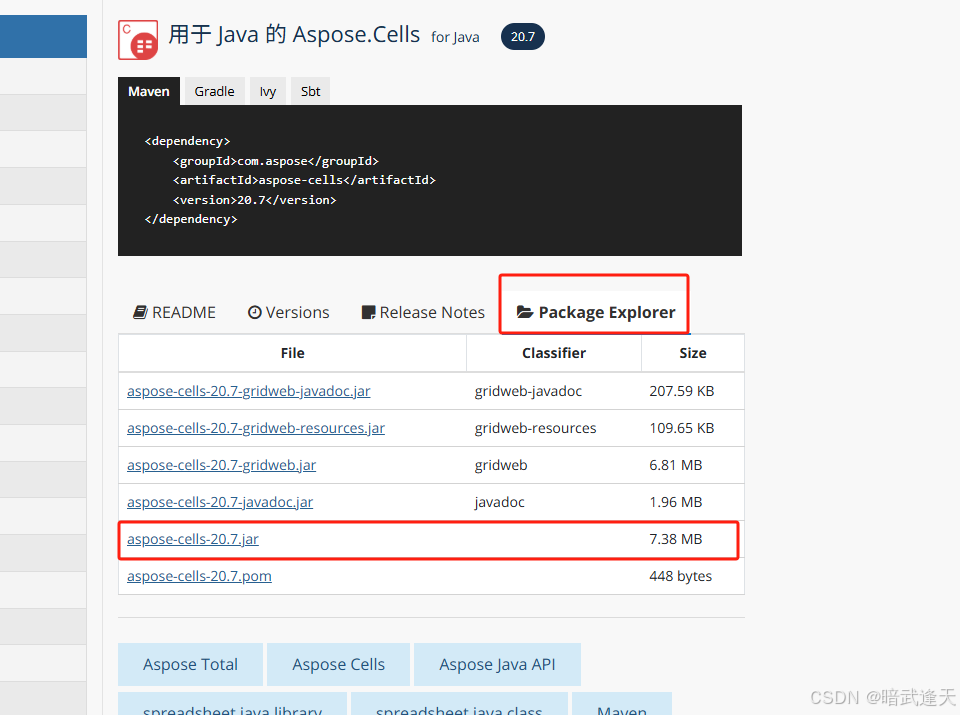This screenshot has width=960, height=715.
Task: Download aspose-cells-20.7-gridweb-resources.jar
Action: [x=256, y=428]
